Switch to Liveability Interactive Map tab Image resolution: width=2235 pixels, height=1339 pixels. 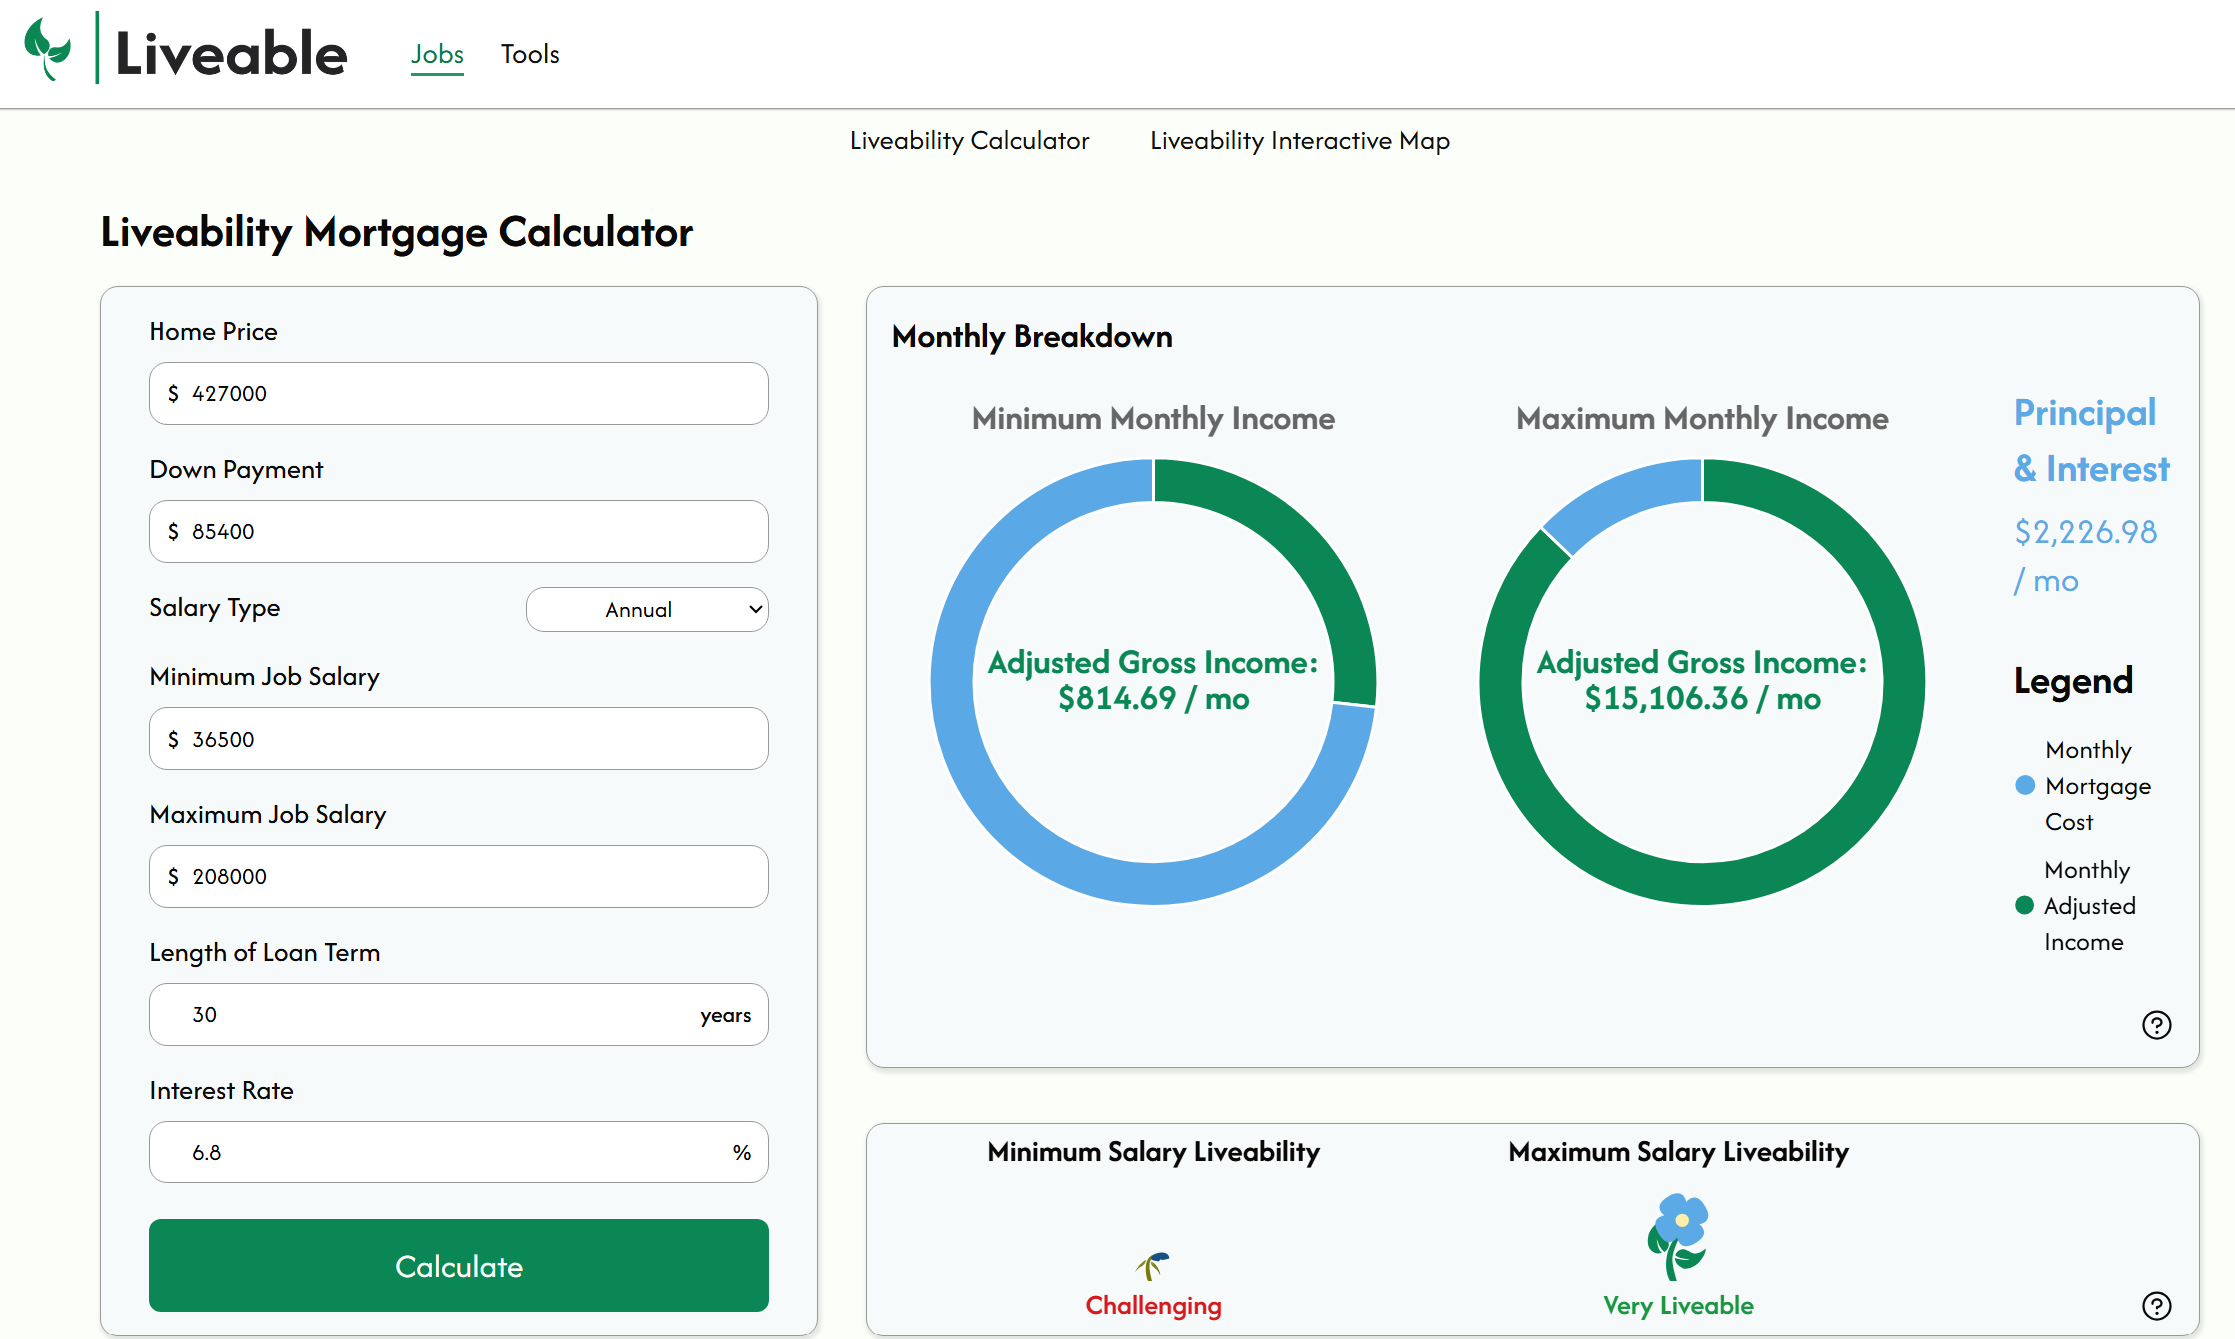point(1299,141)
